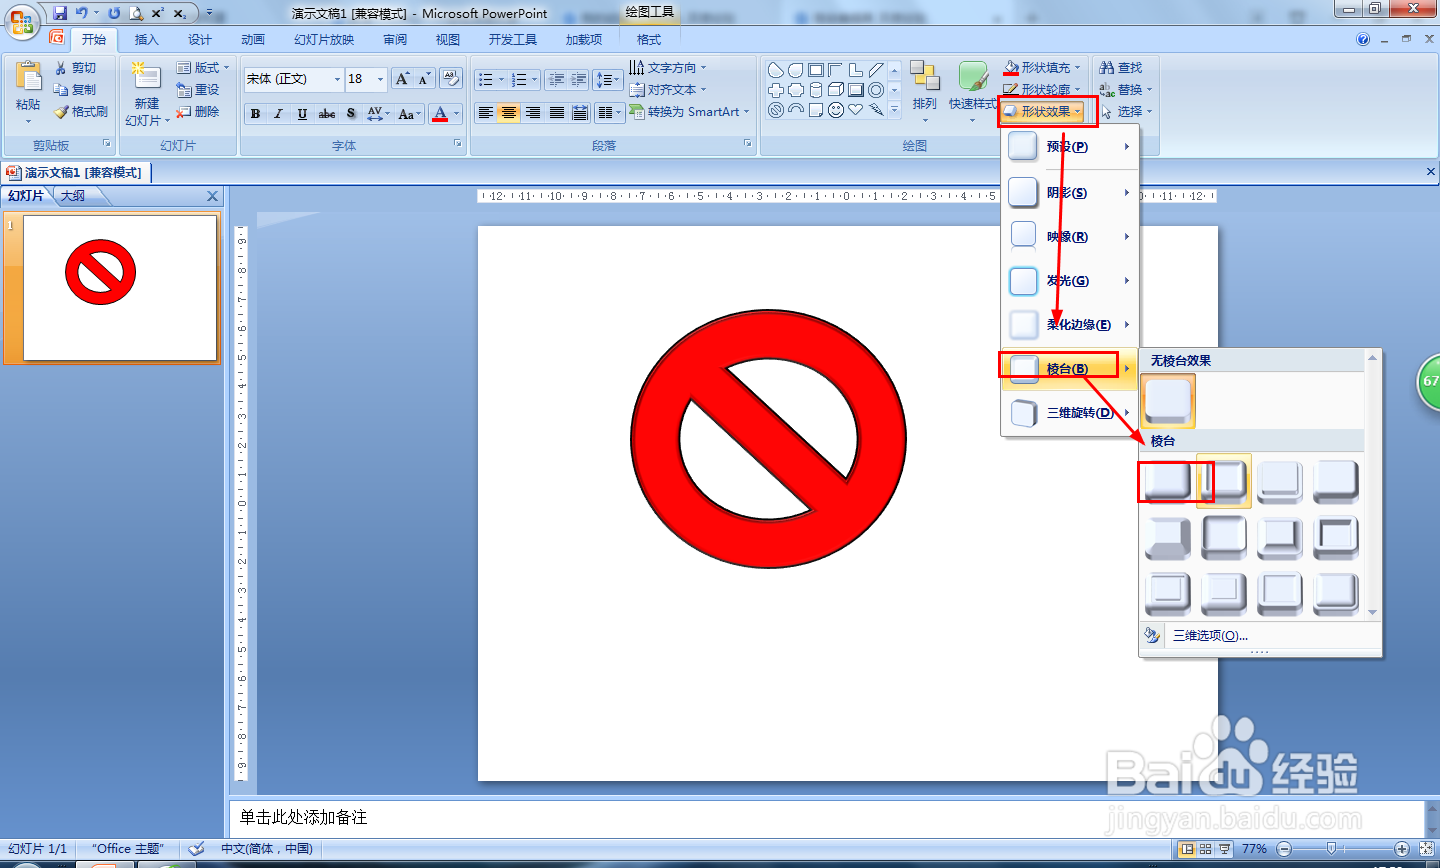
Task: Delete the slide using 删除
Action: pyautogui.click(x=198, y=112)
